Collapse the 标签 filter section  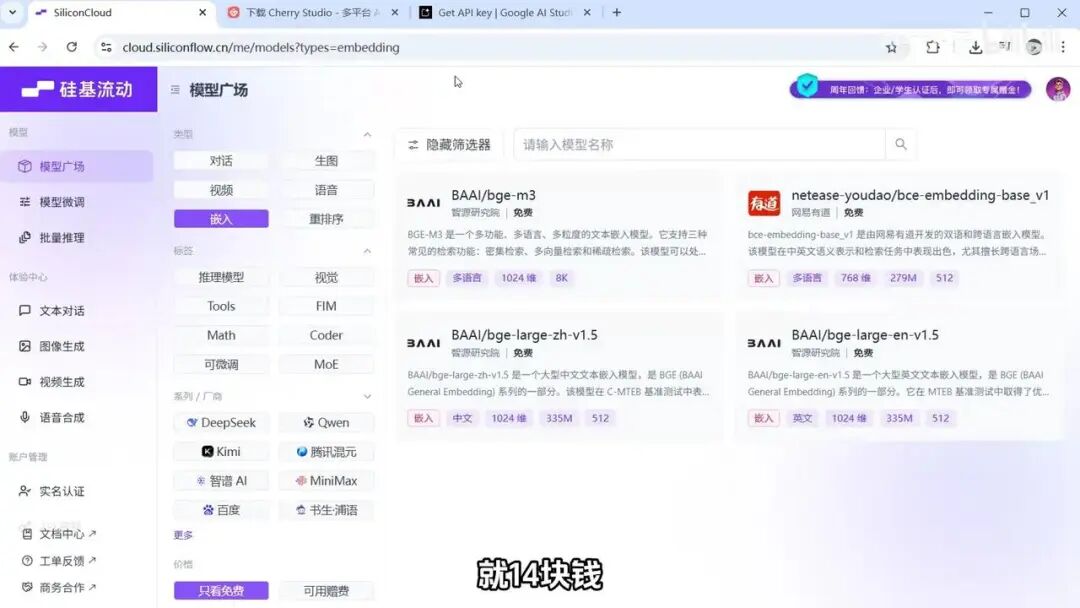(367, 251)
